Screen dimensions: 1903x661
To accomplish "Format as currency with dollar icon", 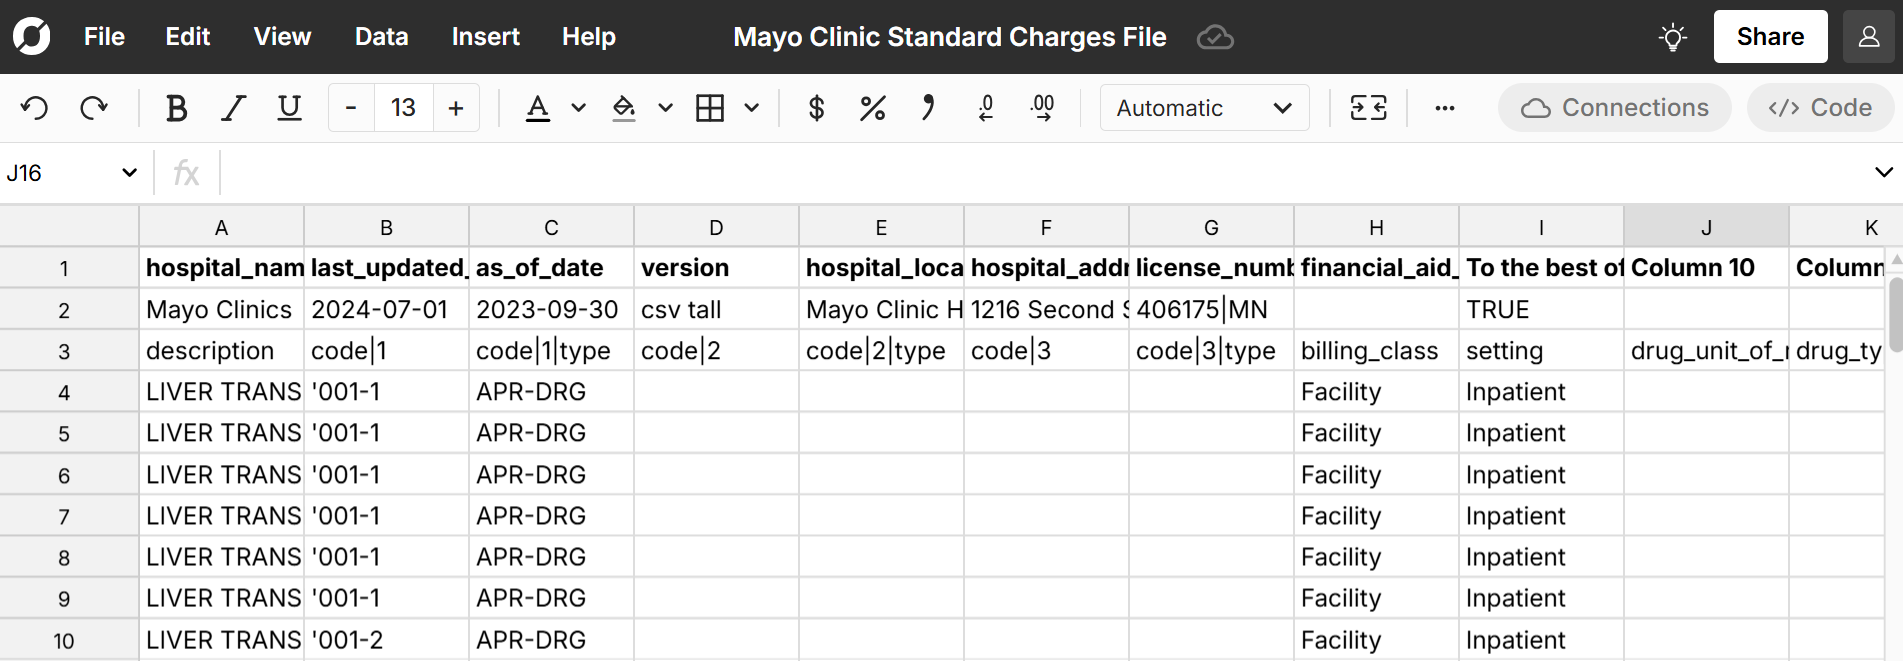I will pyautogui.click(x=816, y=108).
